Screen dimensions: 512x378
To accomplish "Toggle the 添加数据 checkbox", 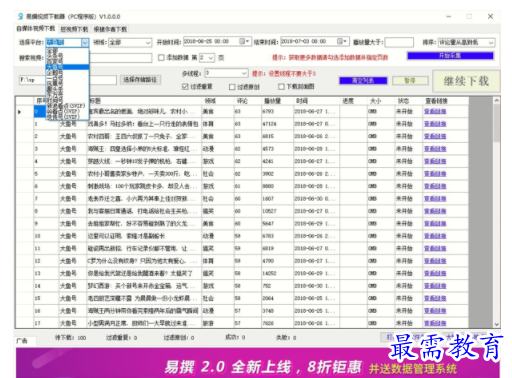I will click(x=161, y=58).
